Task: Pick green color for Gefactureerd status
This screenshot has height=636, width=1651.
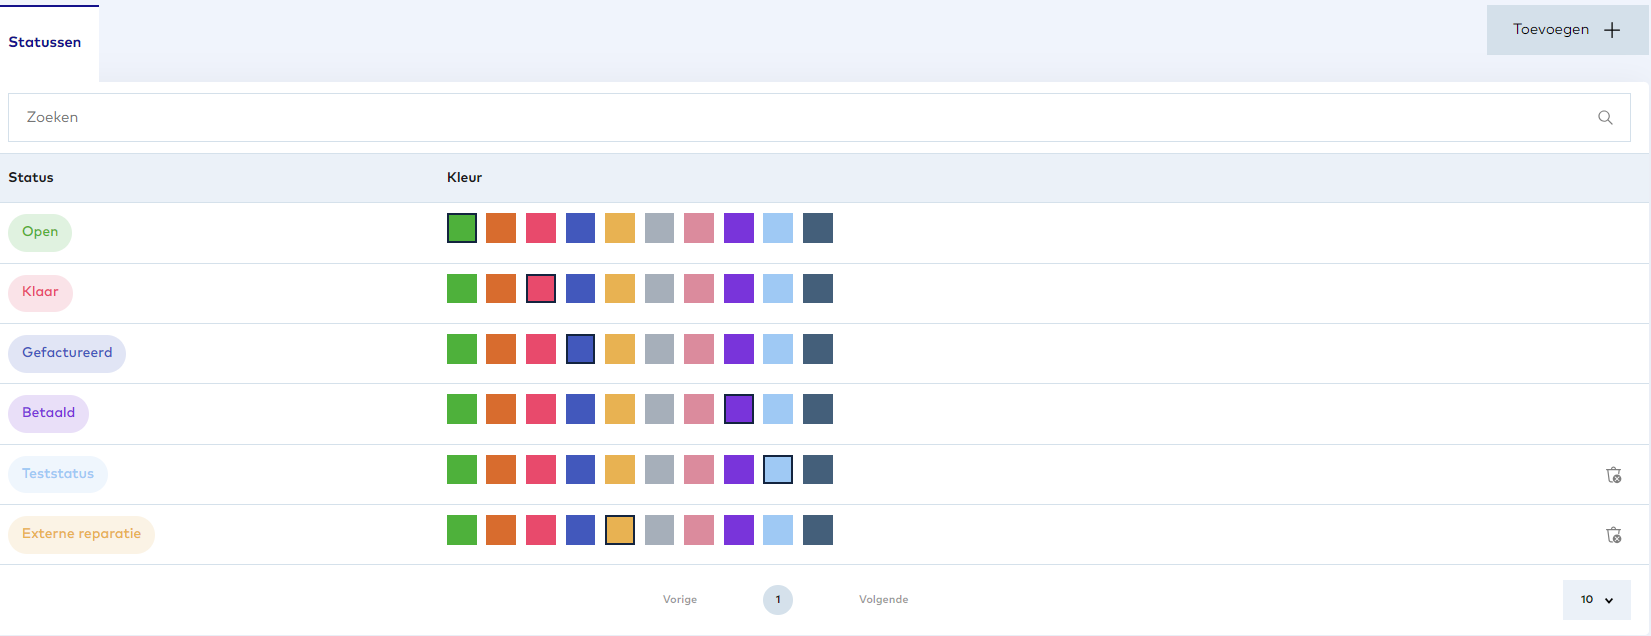Action: click(462, 349)
